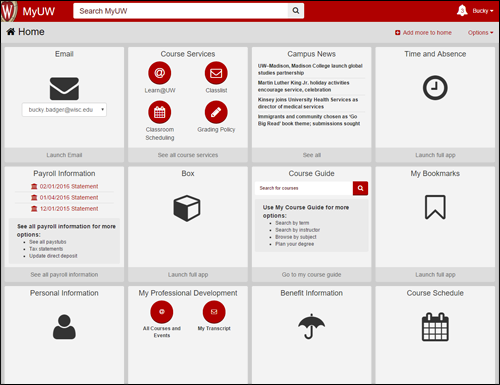Click the Add more to home plus icon
The height and width of the screenshot is (385, 500).
397,33
